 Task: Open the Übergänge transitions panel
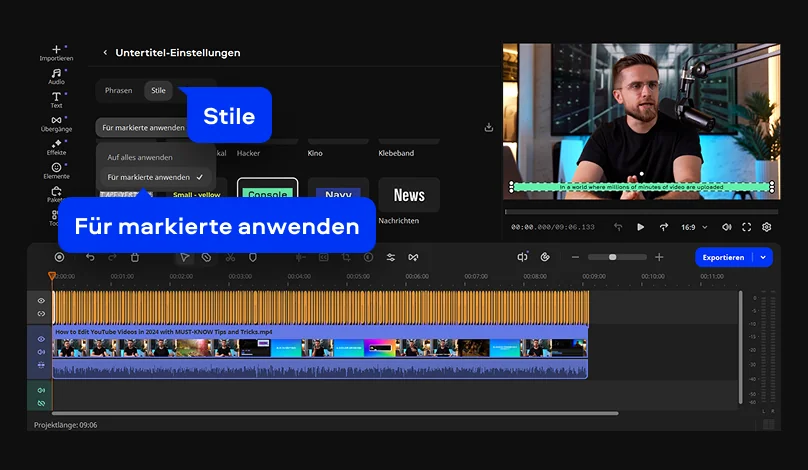[x=56, y=123]
